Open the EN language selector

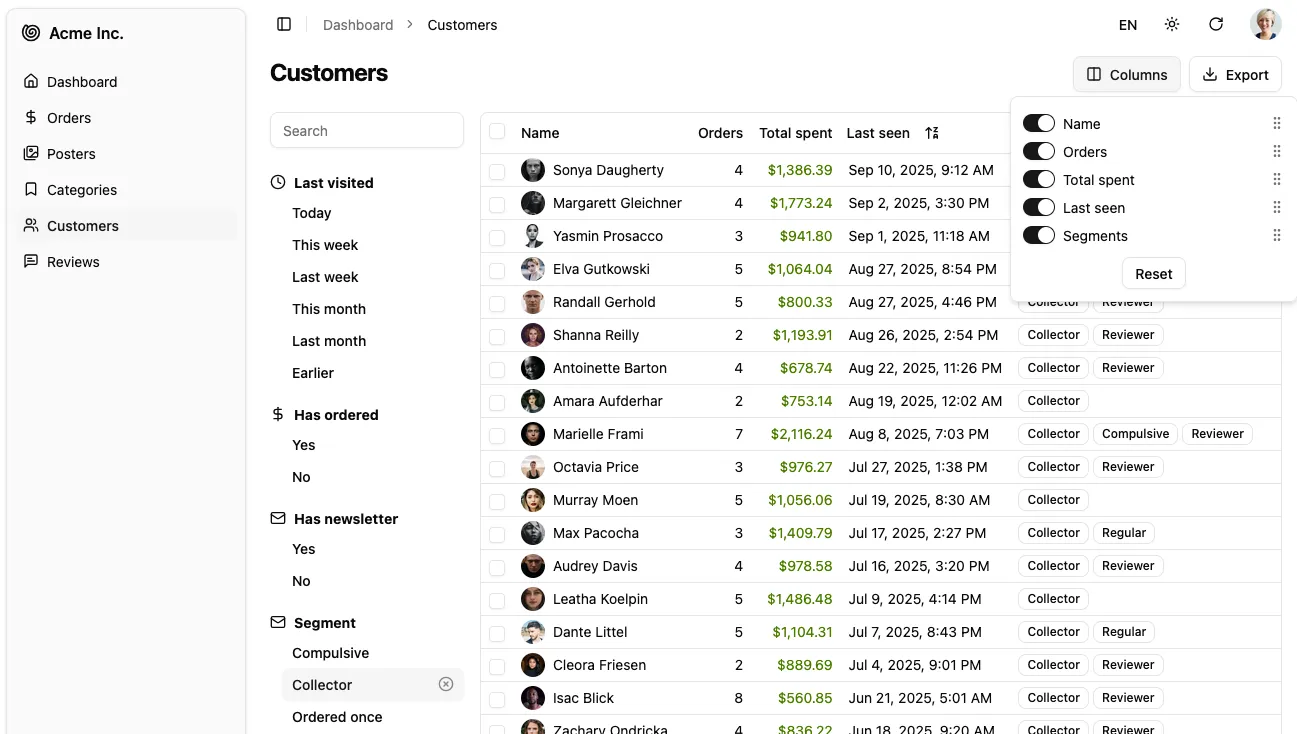1127,25
